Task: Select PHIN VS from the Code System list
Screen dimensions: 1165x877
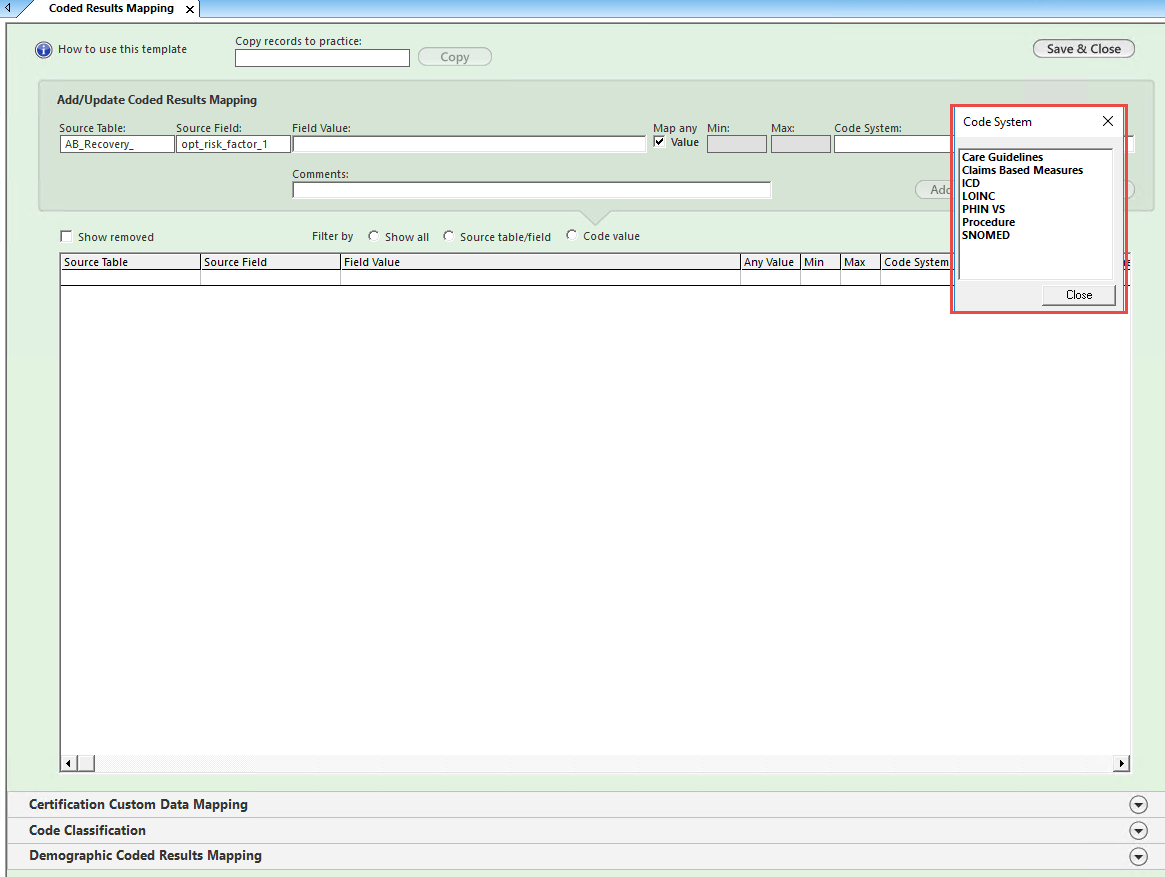Action: (983, 209)
